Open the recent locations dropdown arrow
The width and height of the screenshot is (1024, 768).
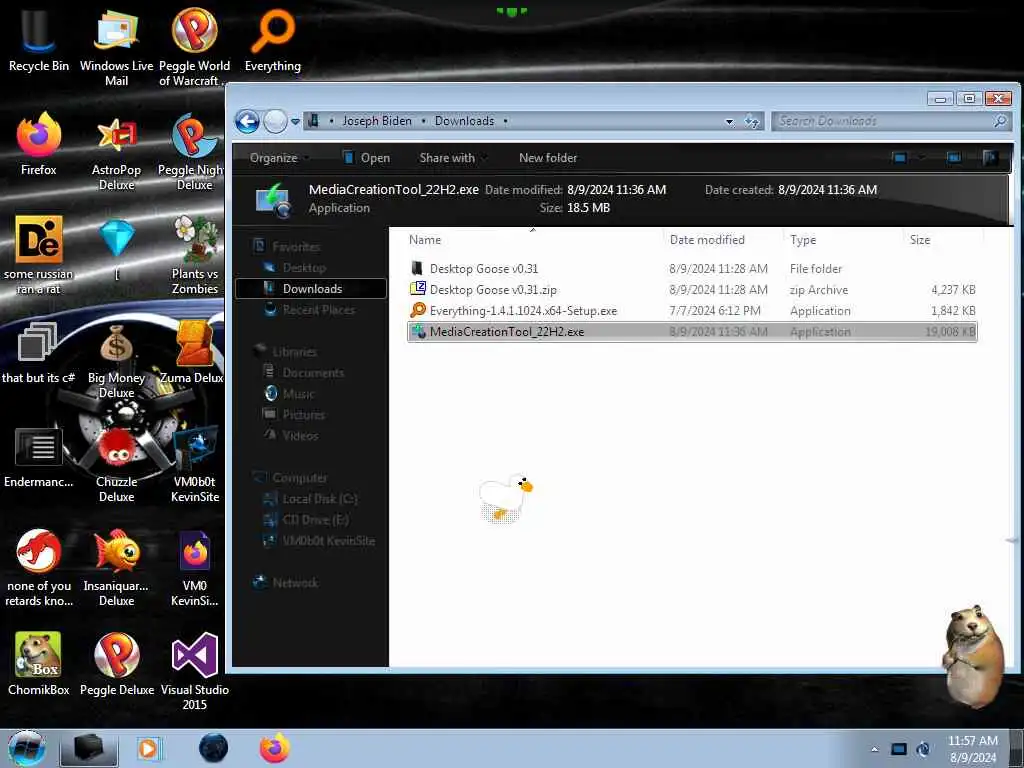pos(295,121)
